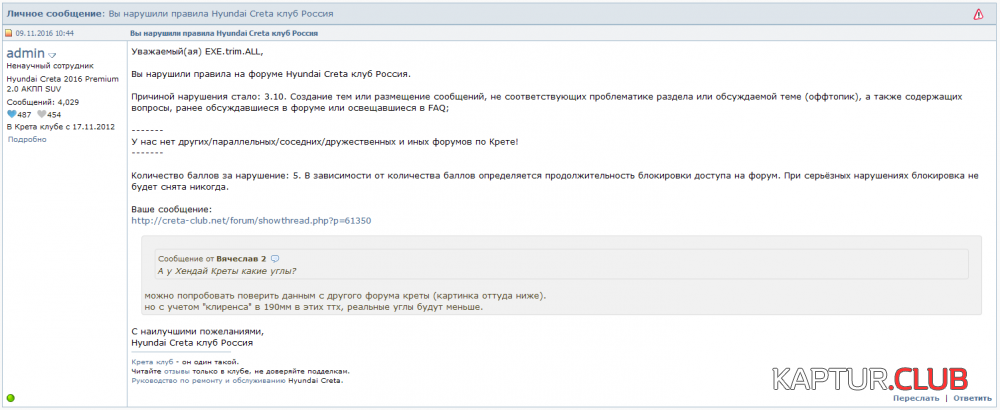Click the post date 09.11.2016 10:44
Screen dimensions: 1000x410
click(x=45, y=33)
